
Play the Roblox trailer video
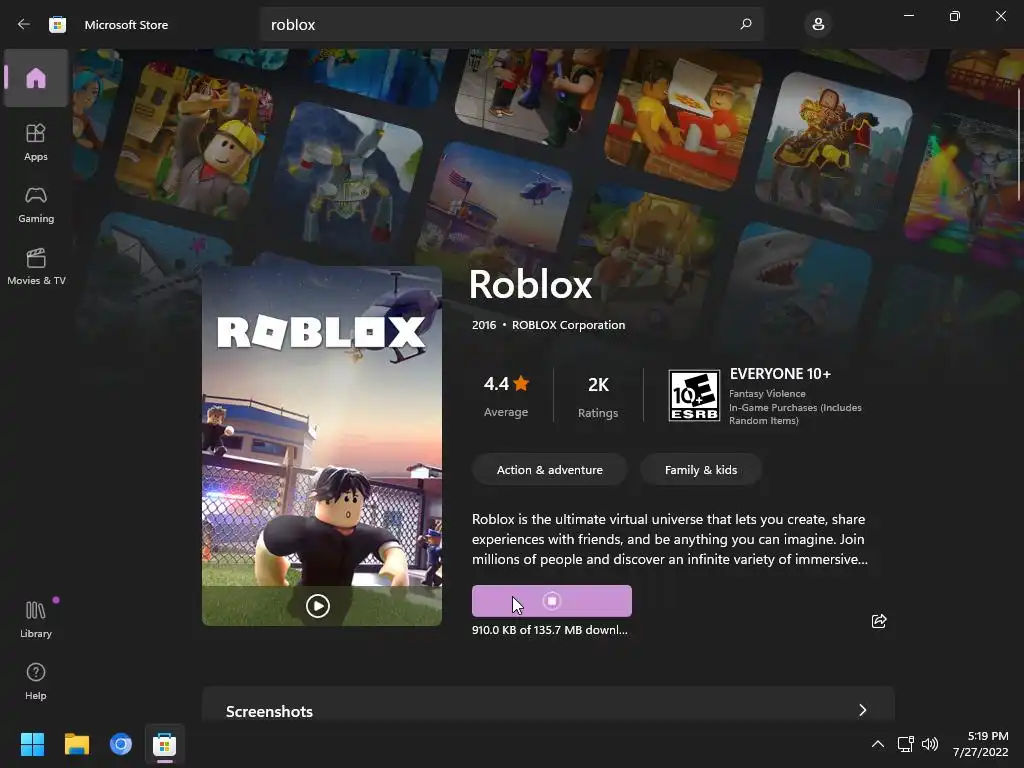(317, 606)
